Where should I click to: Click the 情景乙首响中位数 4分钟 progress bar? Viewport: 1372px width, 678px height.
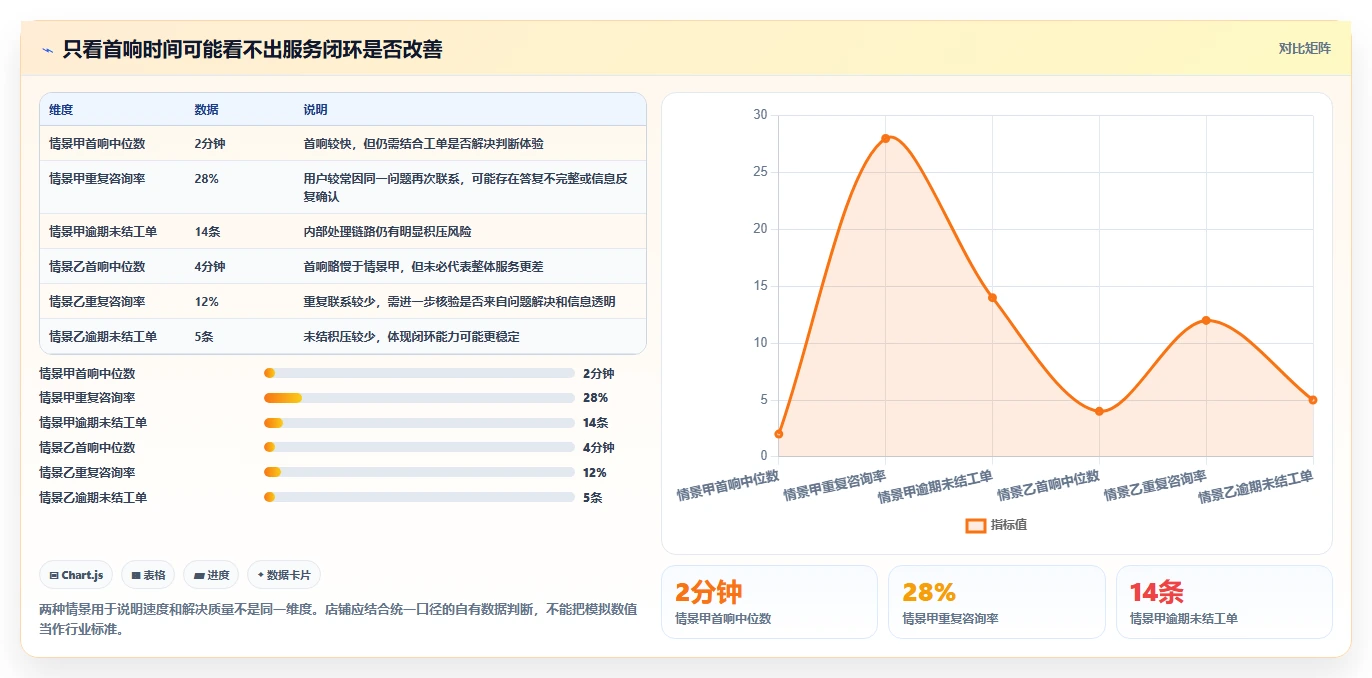(419, 447)
